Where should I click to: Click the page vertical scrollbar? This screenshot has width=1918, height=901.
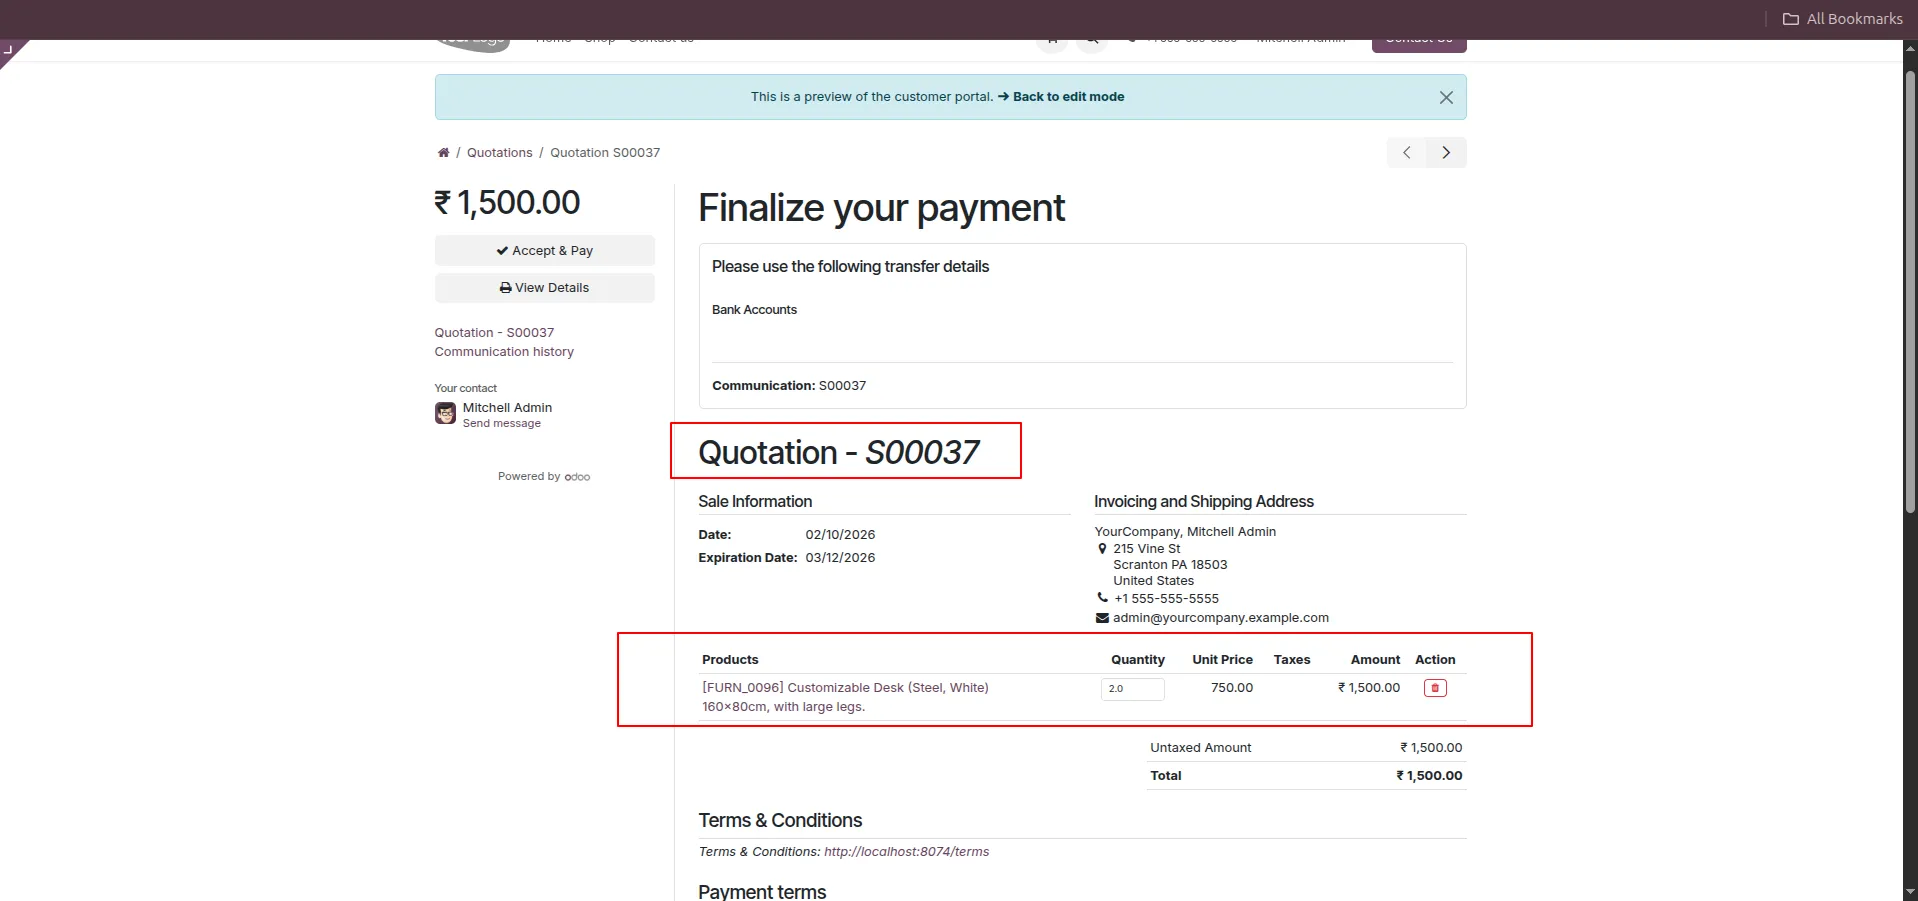(x=1910, y=300)
